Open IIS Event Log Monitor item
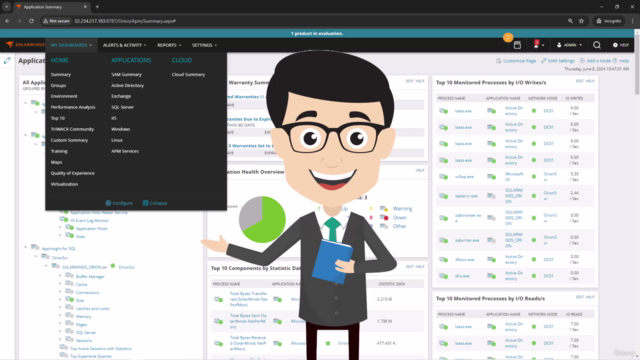 point(89,221)
